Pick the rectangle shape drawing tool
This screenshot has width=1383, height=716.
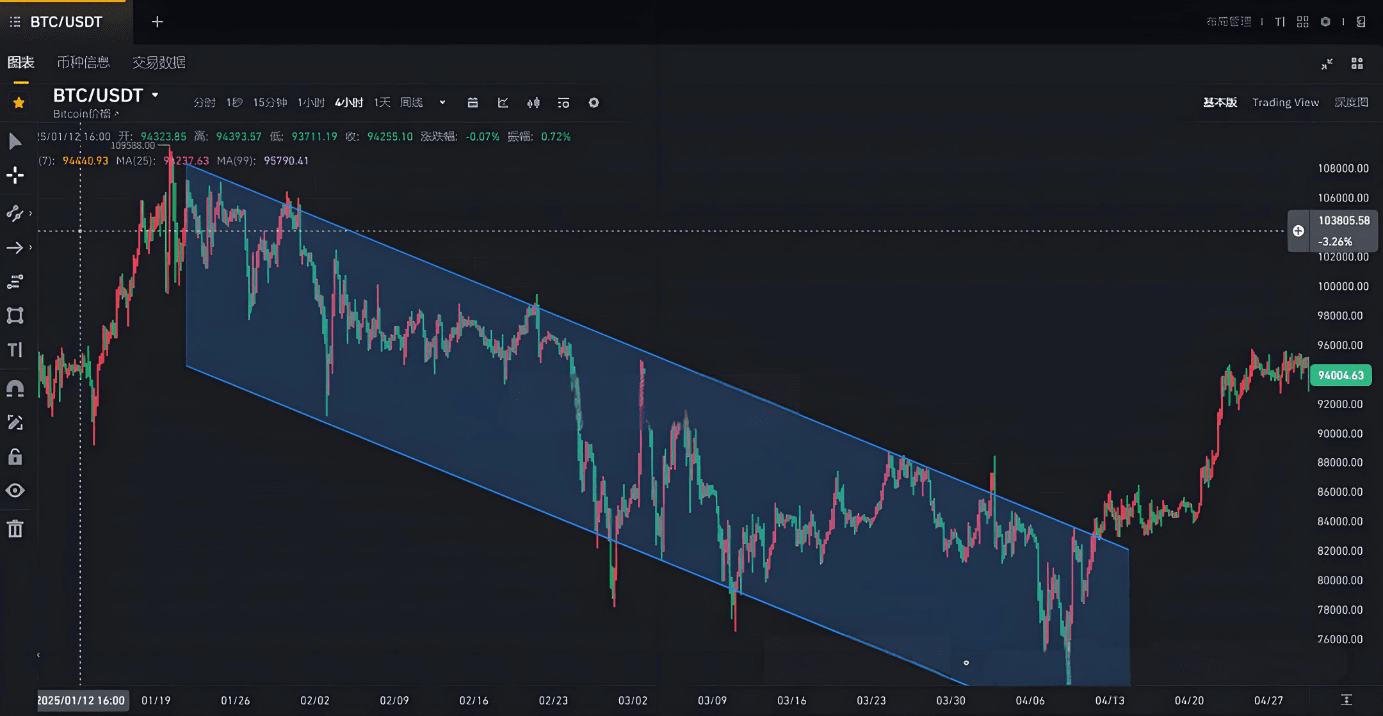(x=15, y=316)
